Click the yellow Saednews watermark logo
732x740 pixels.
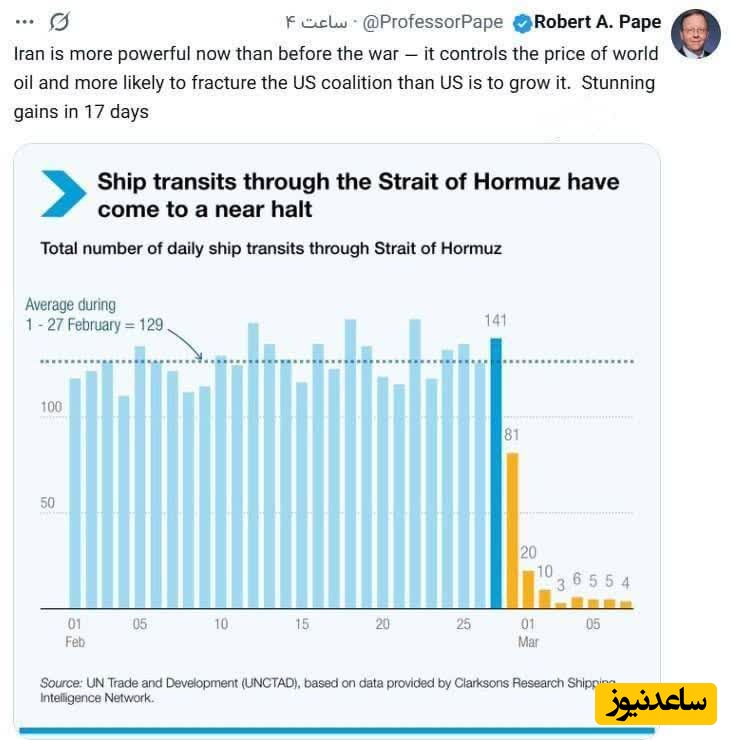pos(656,704)
